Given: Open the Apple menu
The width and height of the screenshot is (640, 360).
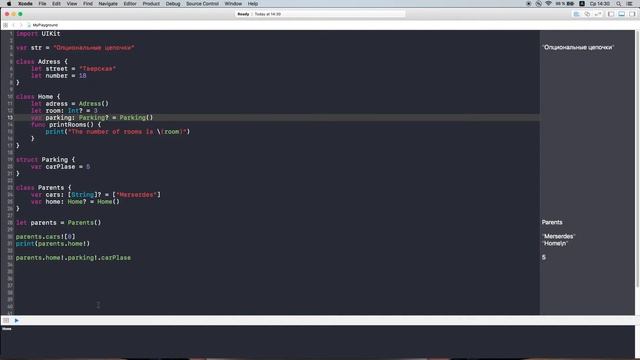Looking at the screenshot, I should (x=9, y=4).
